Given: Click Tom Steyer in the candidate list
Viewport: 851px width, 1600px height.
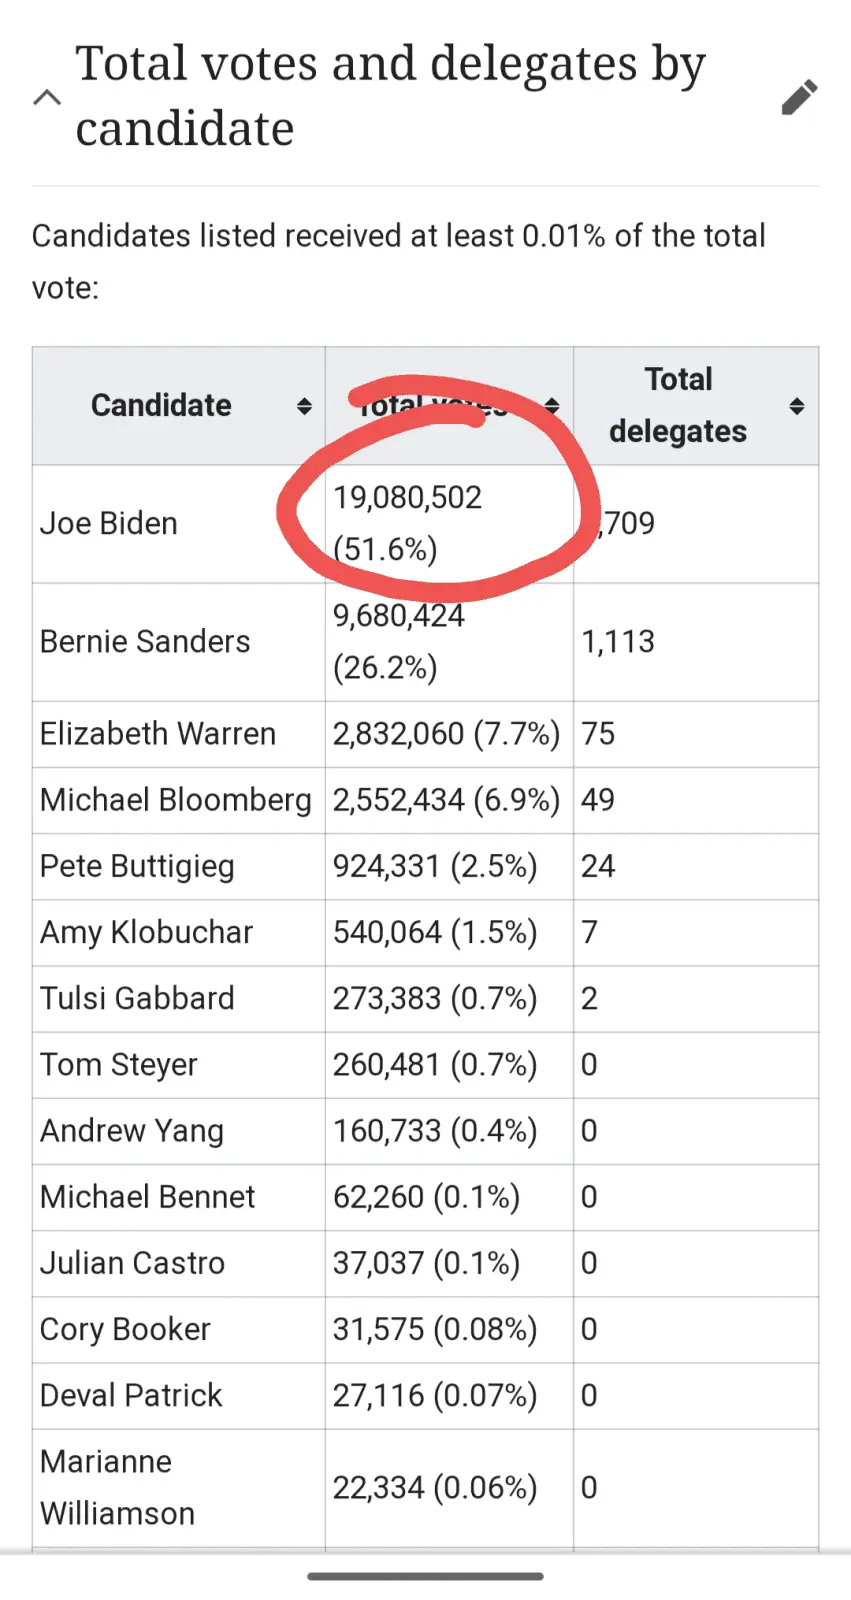Looking at the screenshot, I should [119, 1064].
